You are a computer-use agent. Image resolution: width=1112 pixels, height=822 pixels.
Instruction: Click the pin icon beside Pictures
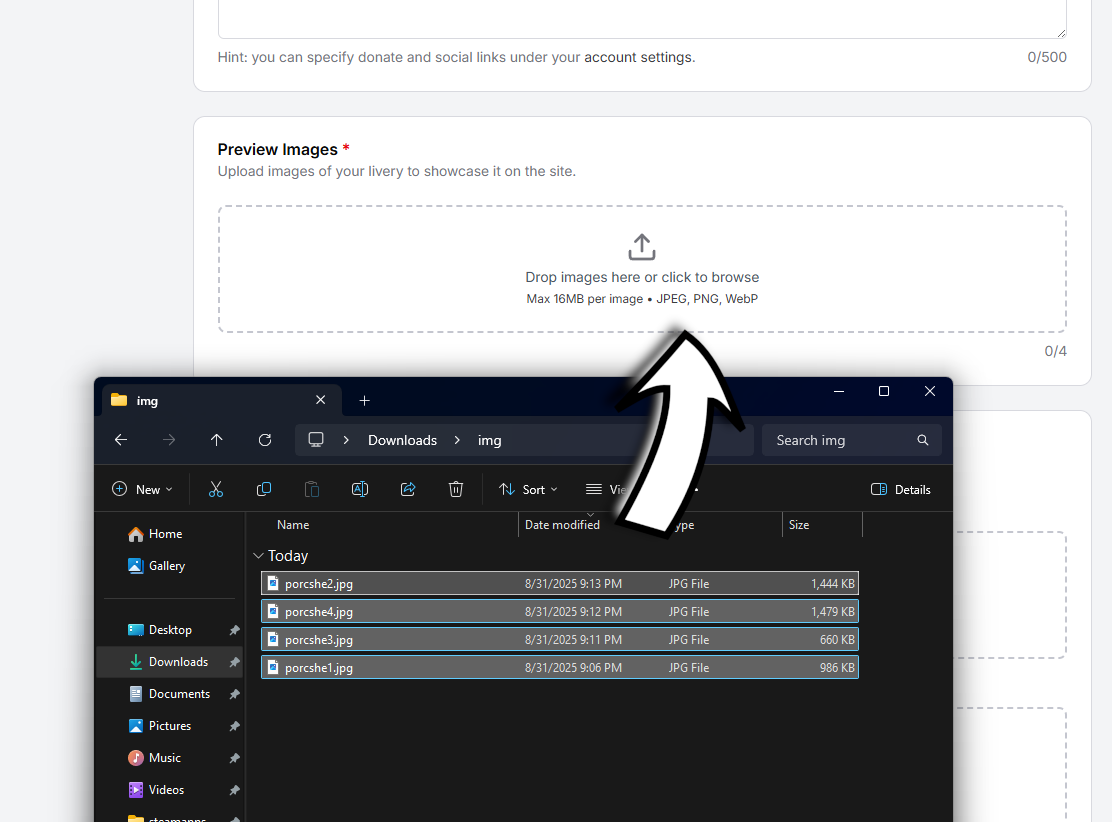[235, 726]
